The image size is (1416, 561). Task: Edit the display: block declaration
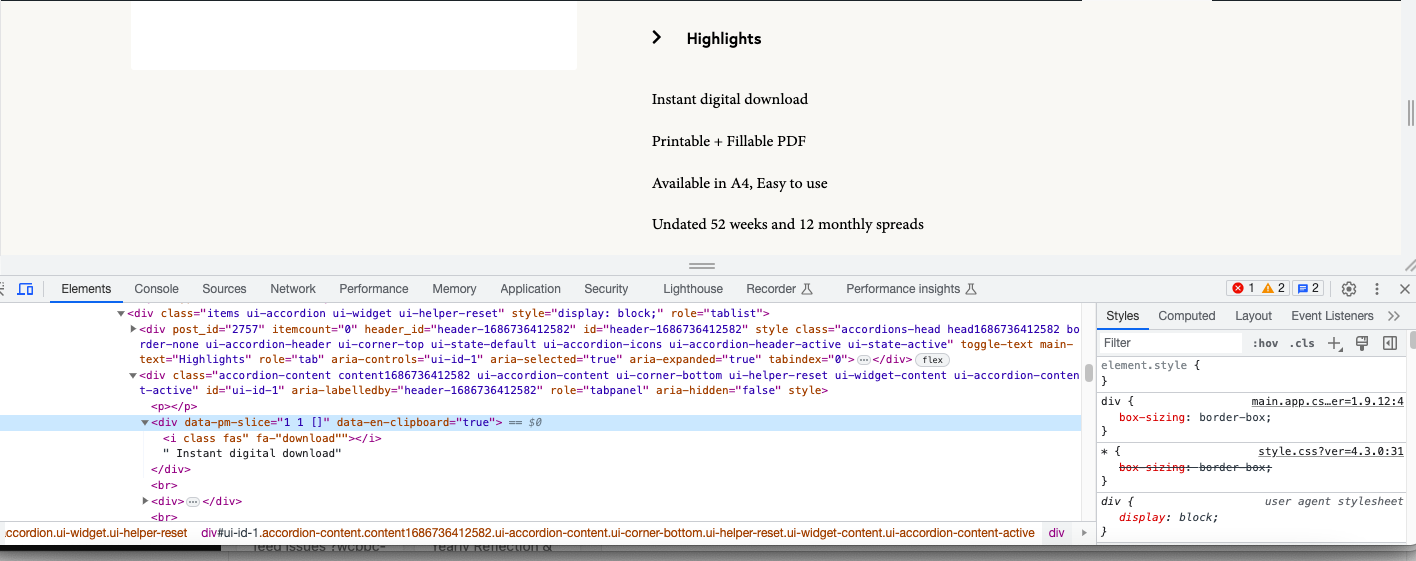point(1168,517)
